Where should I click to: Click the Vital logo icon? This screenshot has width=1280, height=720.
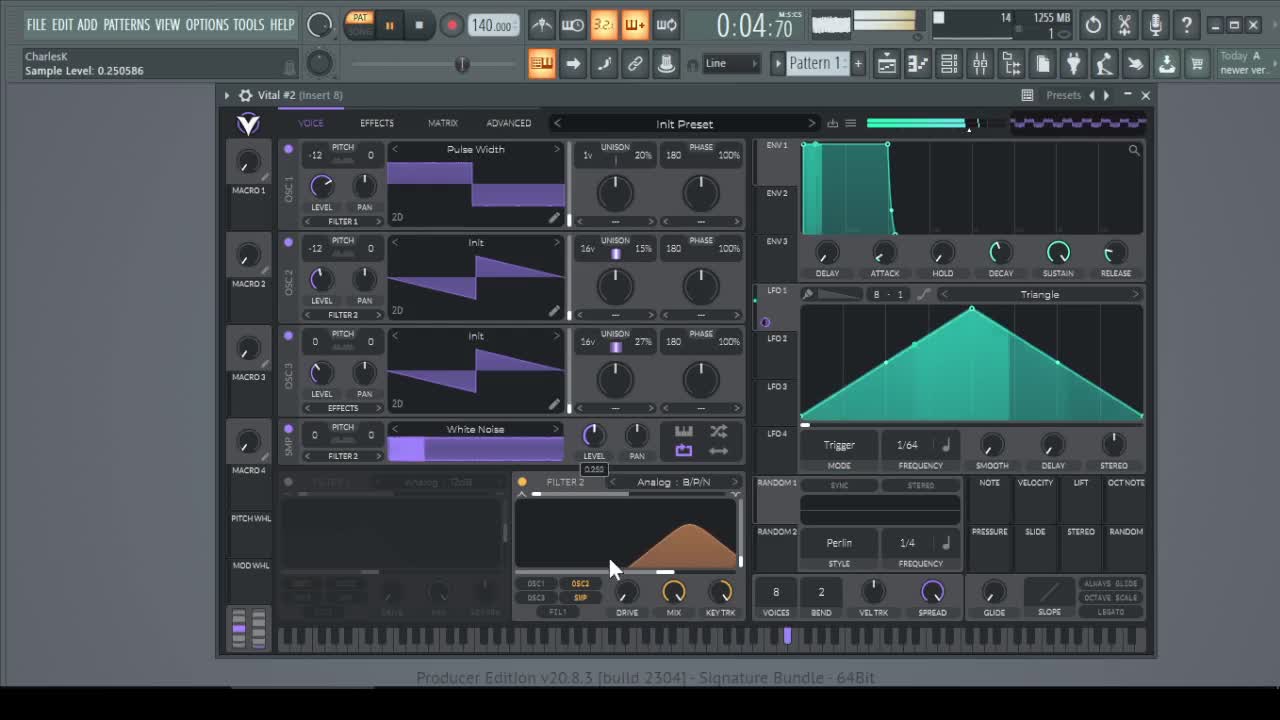(x=248, y=123)
